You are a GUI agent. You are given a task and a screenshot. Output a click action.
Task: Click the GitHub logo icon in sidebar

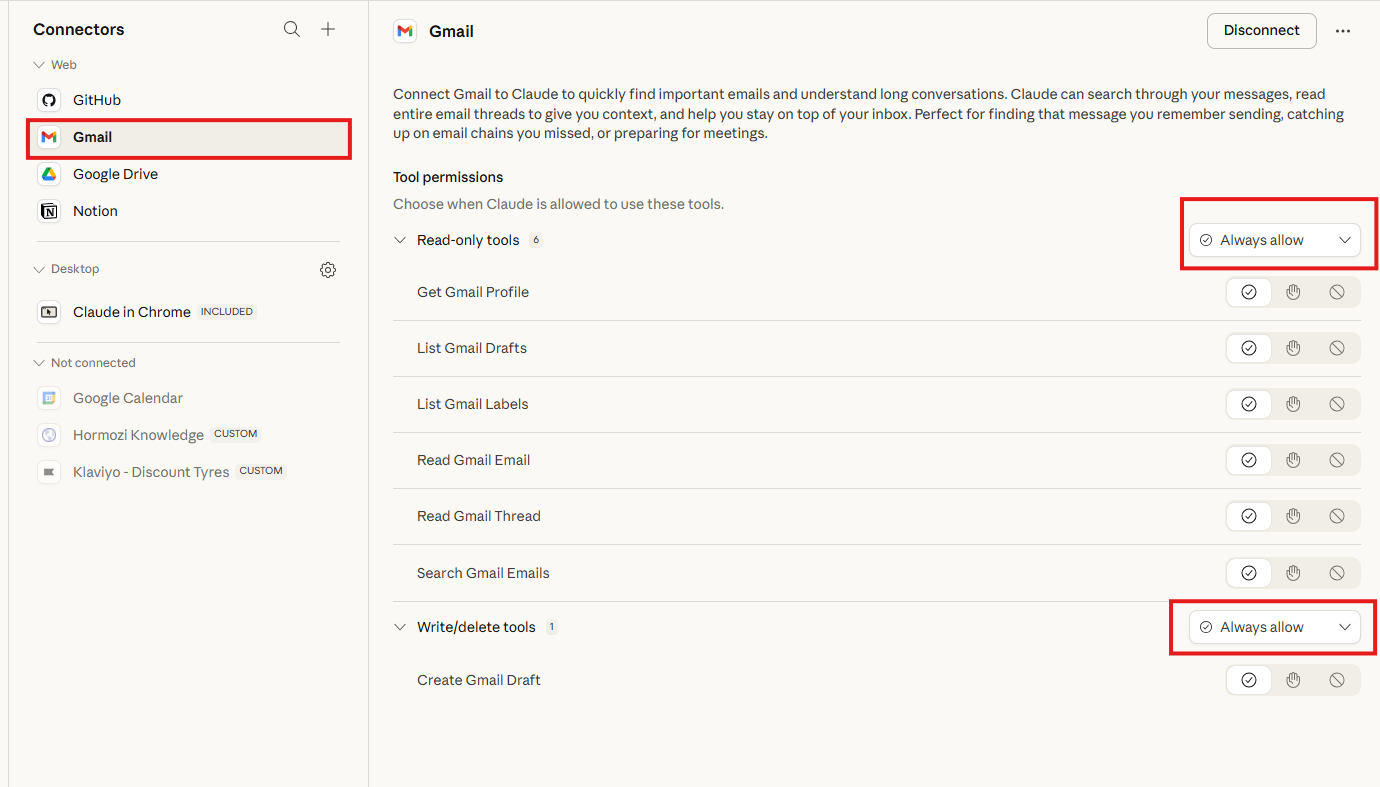(x=49, y=100)
